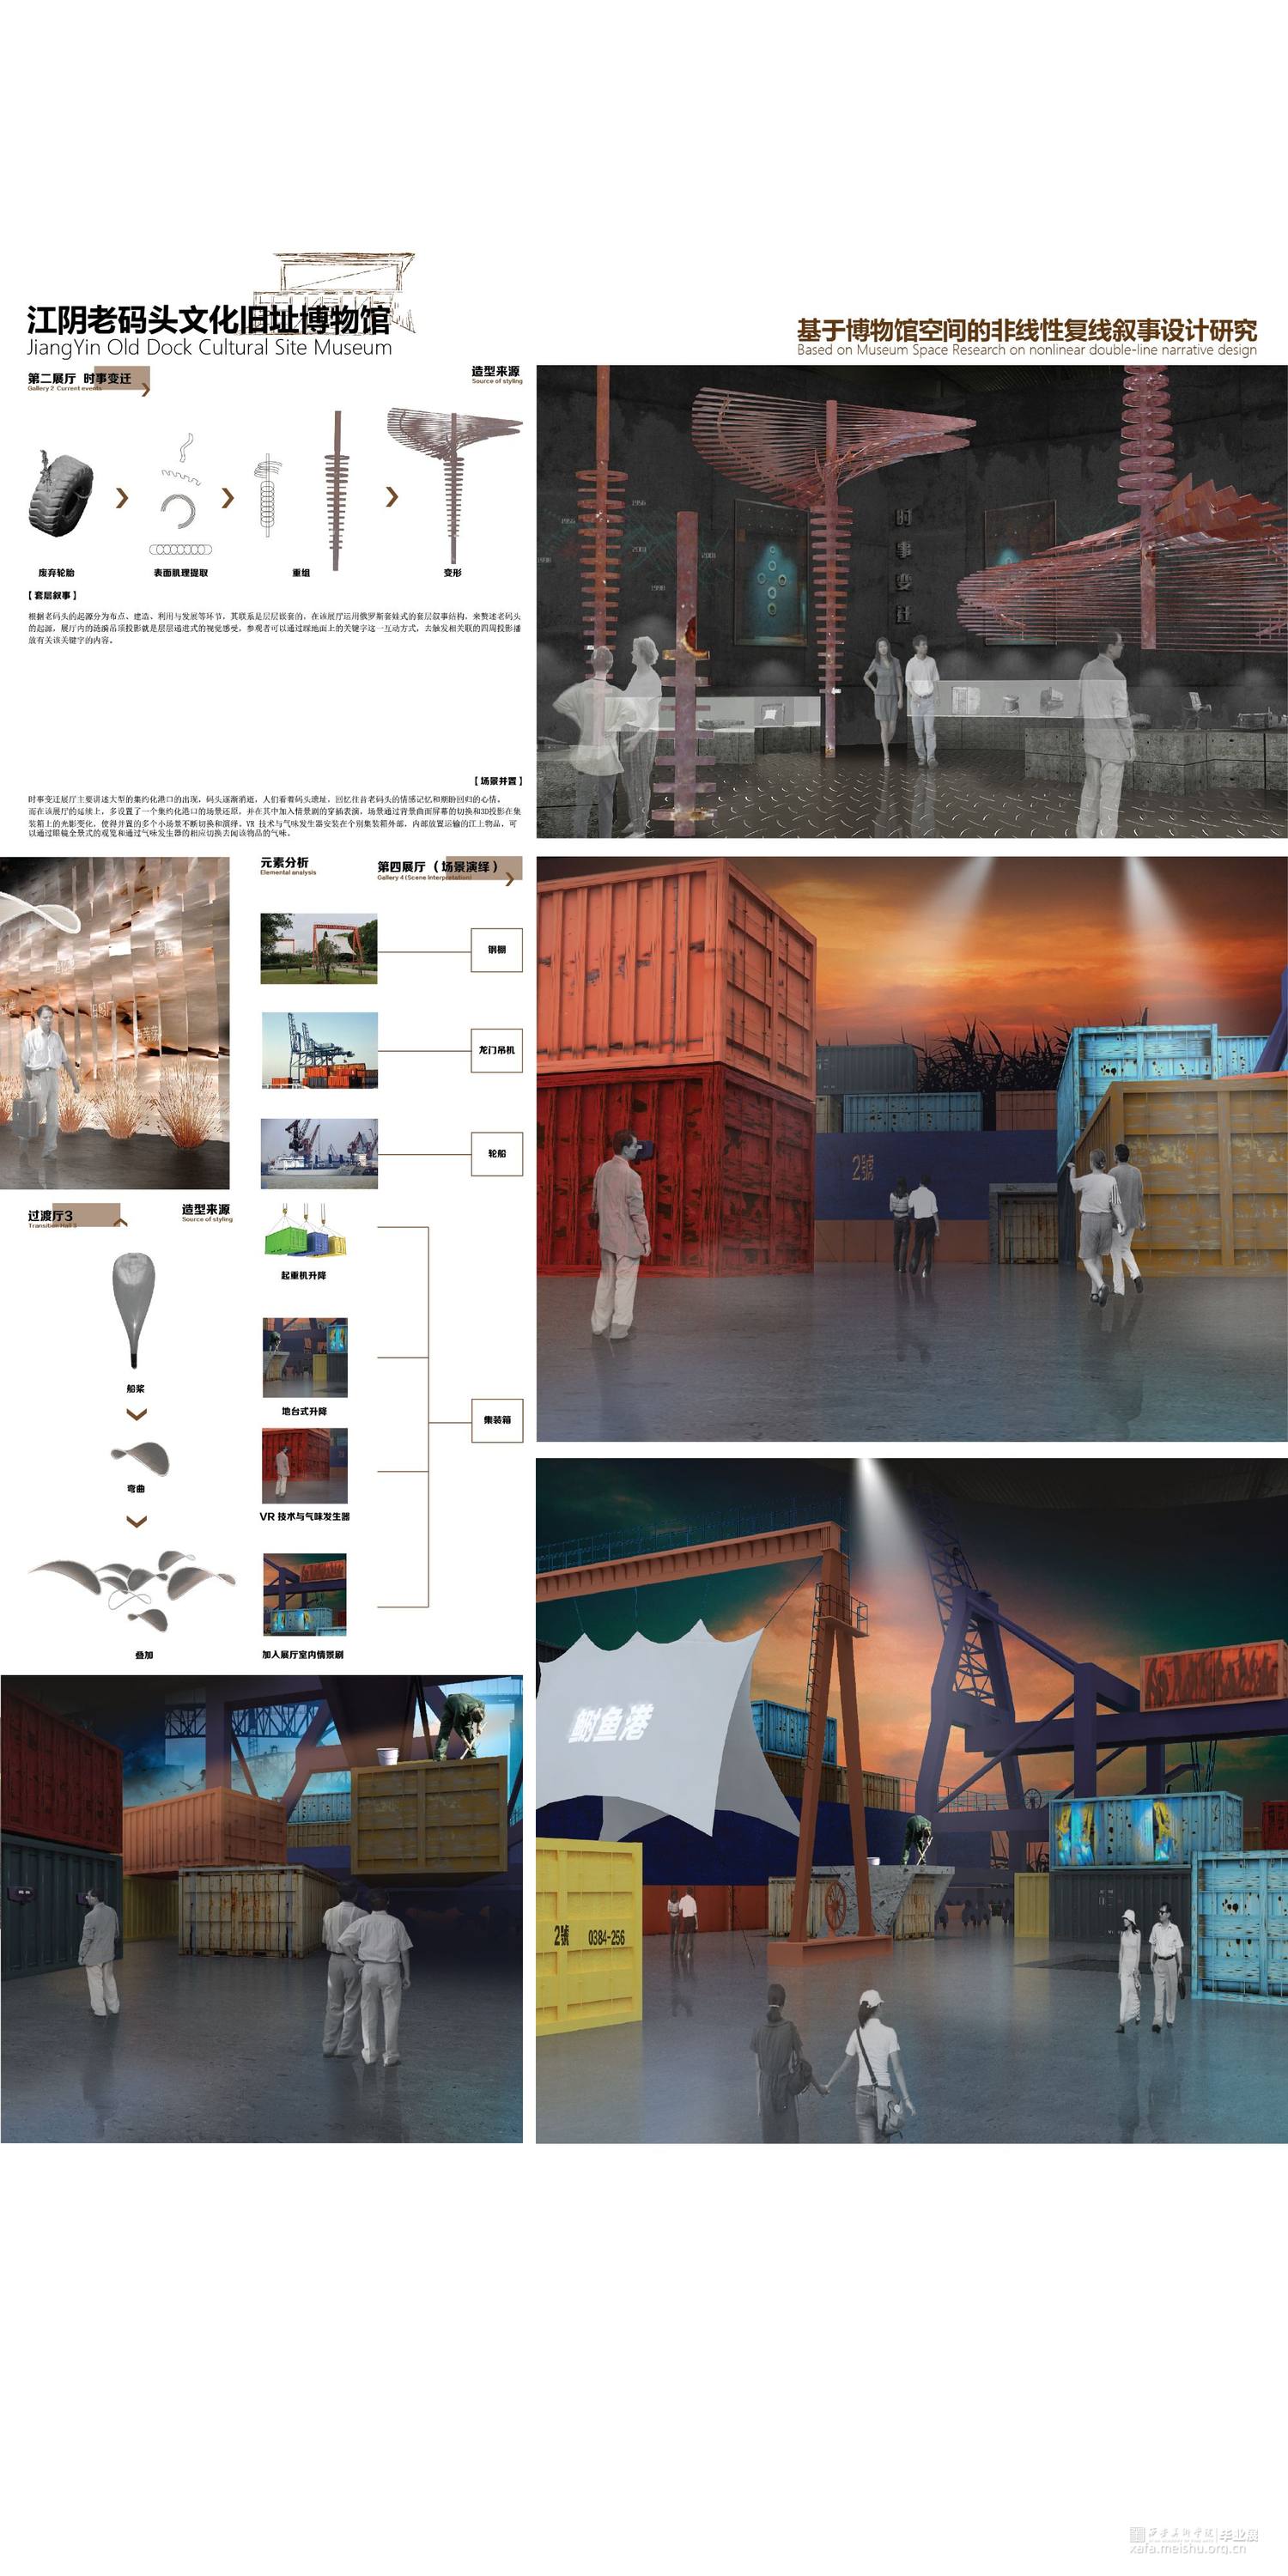Screen dimensions: 1288x2576
Task: Click the 集装箱 label box
Action: [496, 1419]
